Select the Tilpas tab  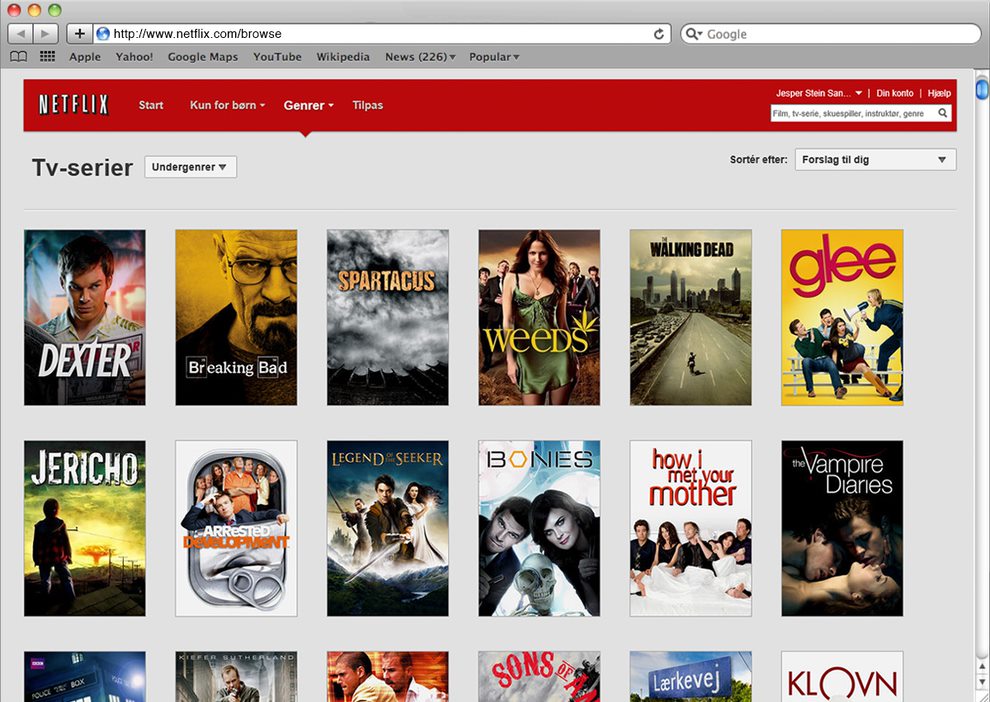pos(367,105)
